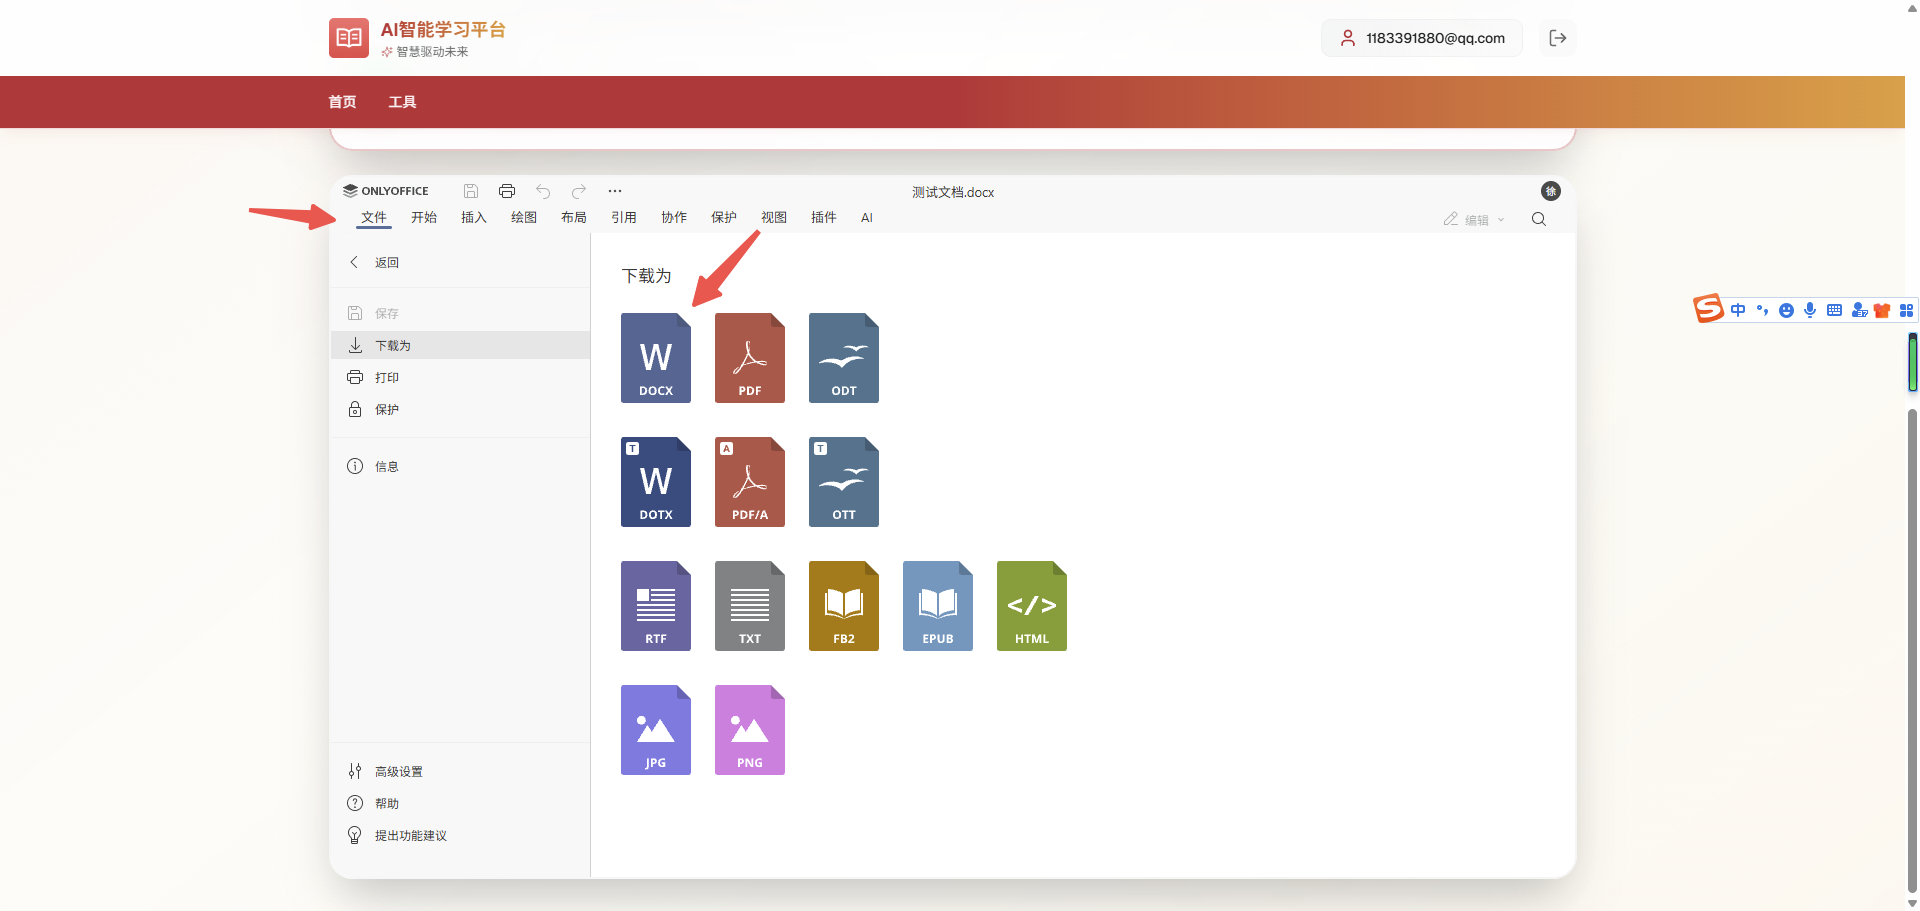Screen dimensions: 1920x911
Task: Click the AI learning platform logo
Action: (349, 38)
